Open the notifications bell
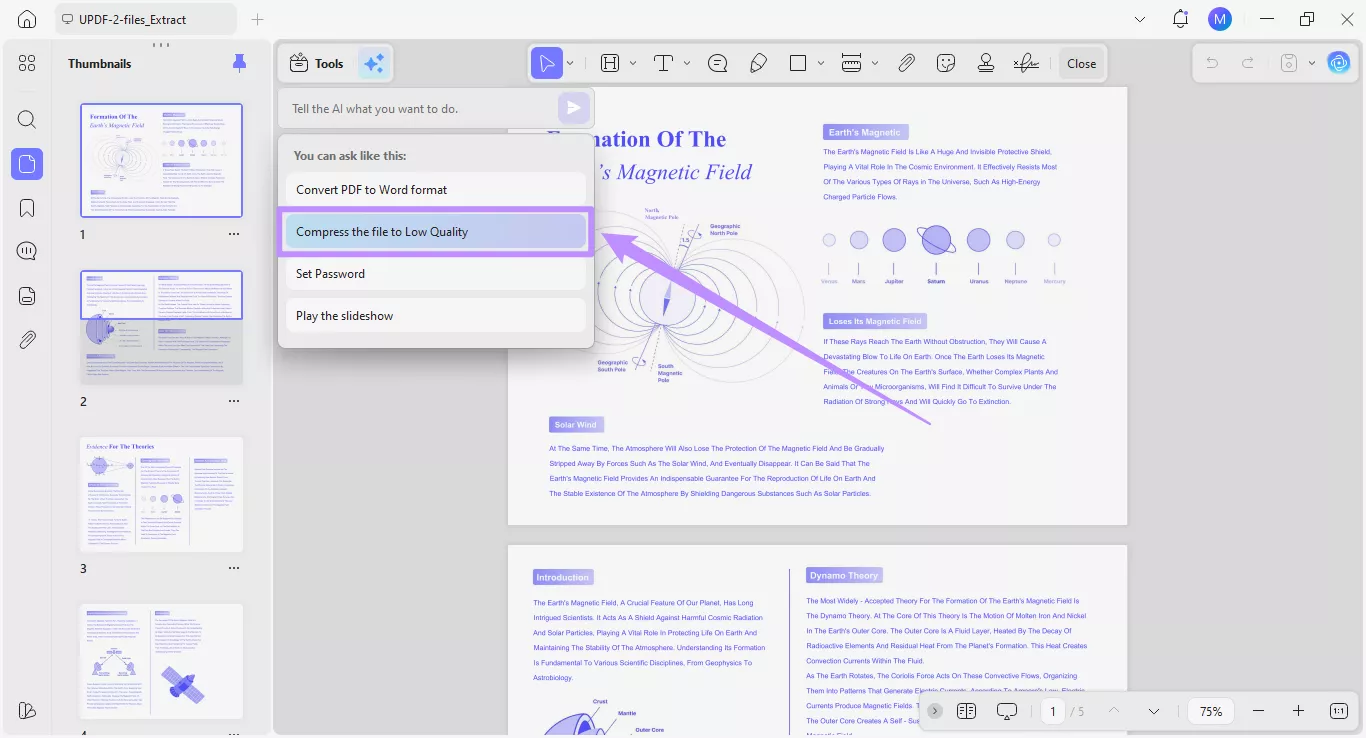 tap(1181, 19)
